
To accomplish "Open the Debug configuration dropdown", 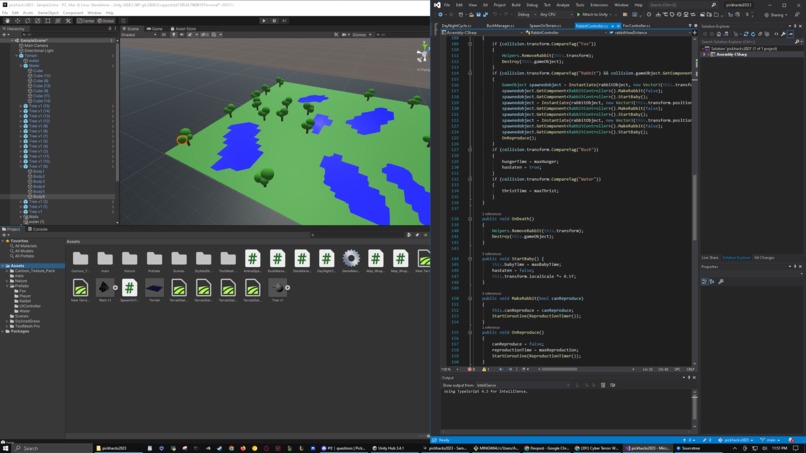I will 526,15.
